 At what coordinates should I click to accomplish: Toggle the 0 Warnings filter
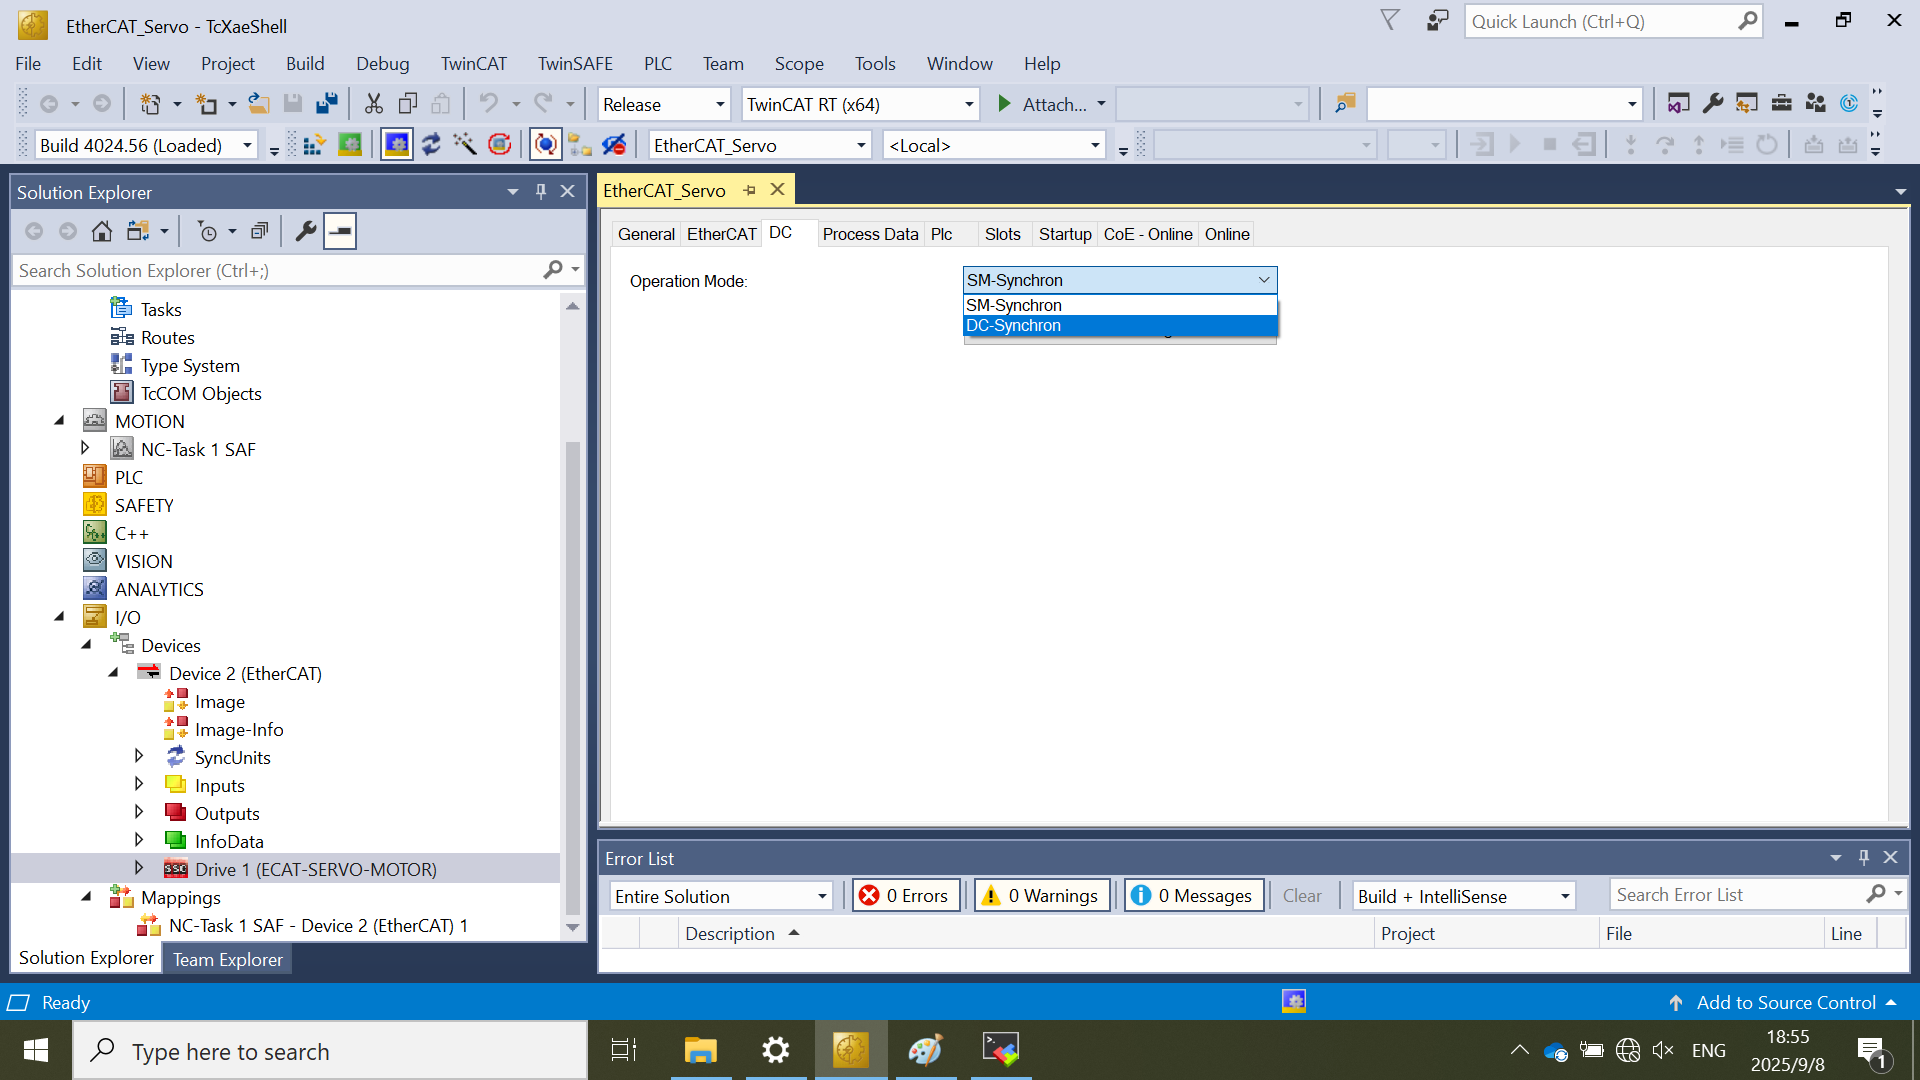click(1041, 896)
